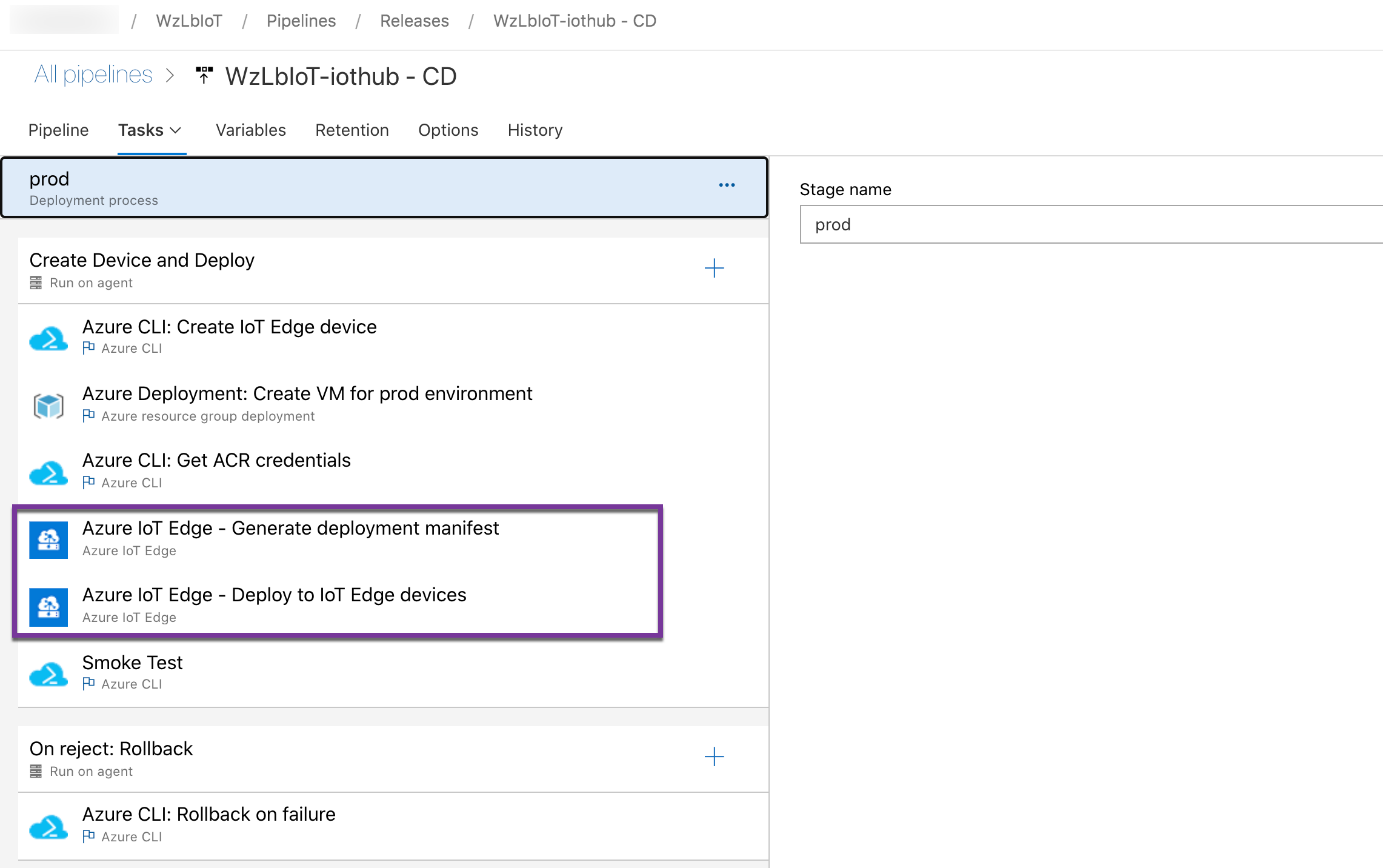Add a task to Create Device and Deploy

click(x=714, y=268)
